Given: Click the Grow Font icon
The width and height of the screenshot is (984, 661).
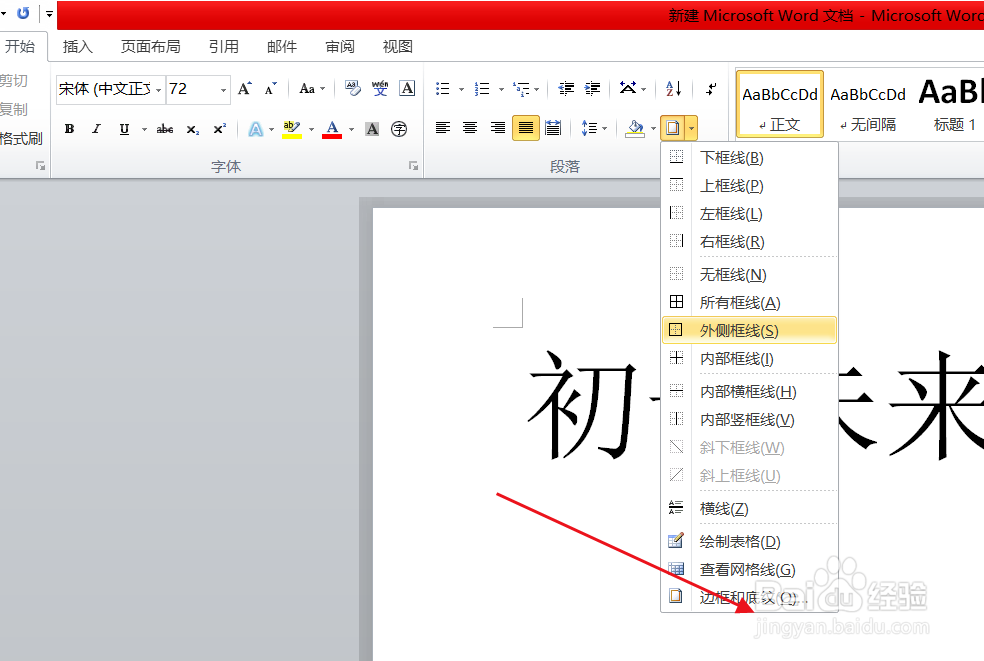Looking at the screenshot, I should pos(243,87).
